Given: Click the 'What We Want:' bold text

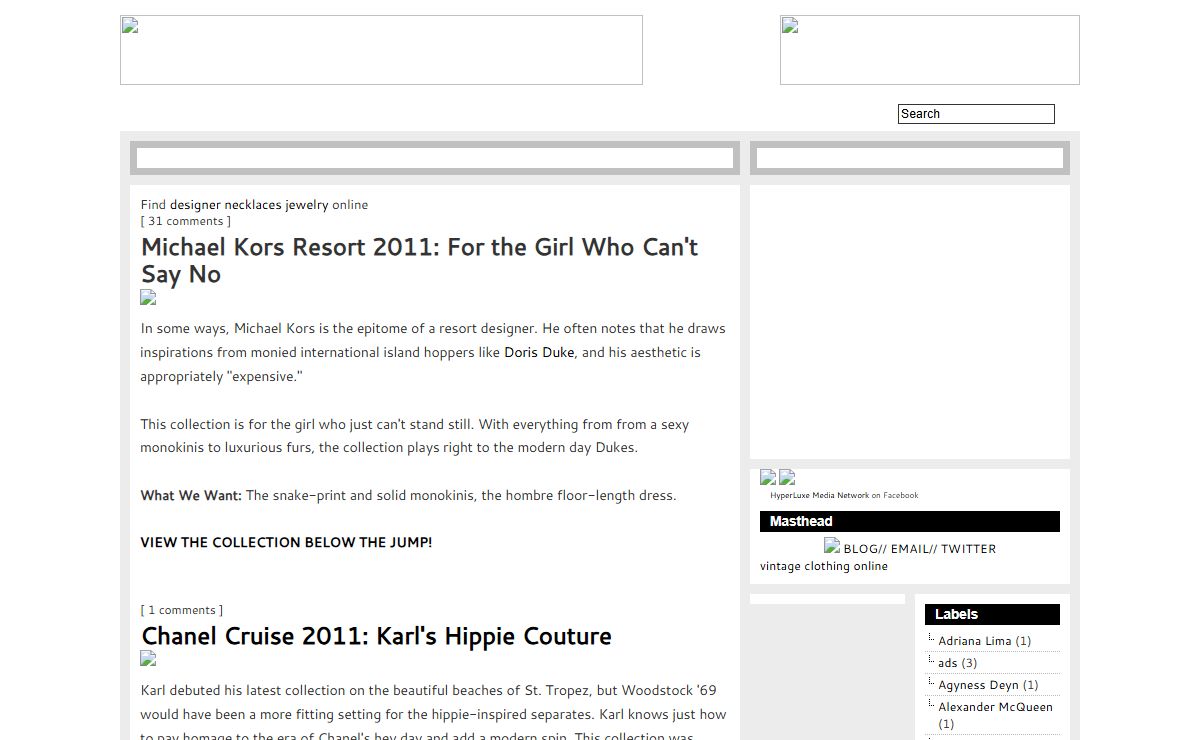Looking at the screenshot, I should coord(191,495).
